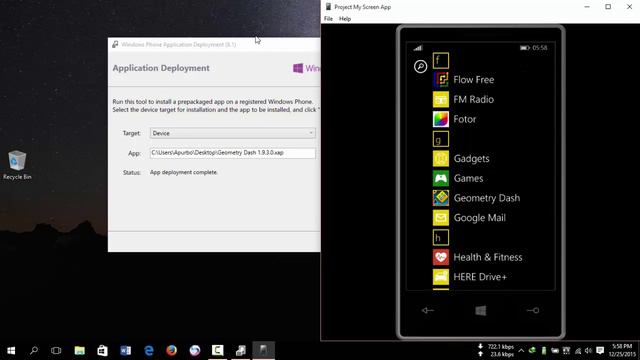Open taskbar search magnifier
The width and height of the screenshot is (640, 360).
click(34, 350)
